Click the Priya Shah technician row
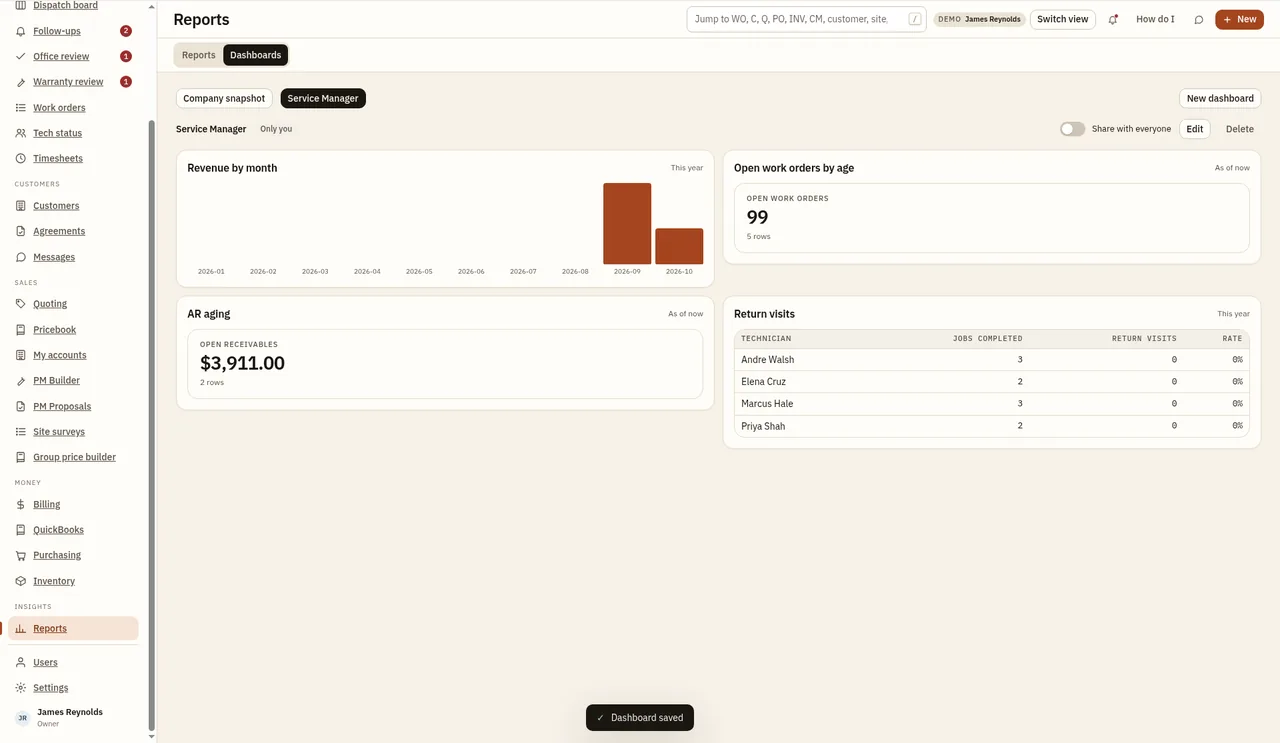Viewport: 1280px width, 743px height. pyautogui.click(x=991, y=426)
